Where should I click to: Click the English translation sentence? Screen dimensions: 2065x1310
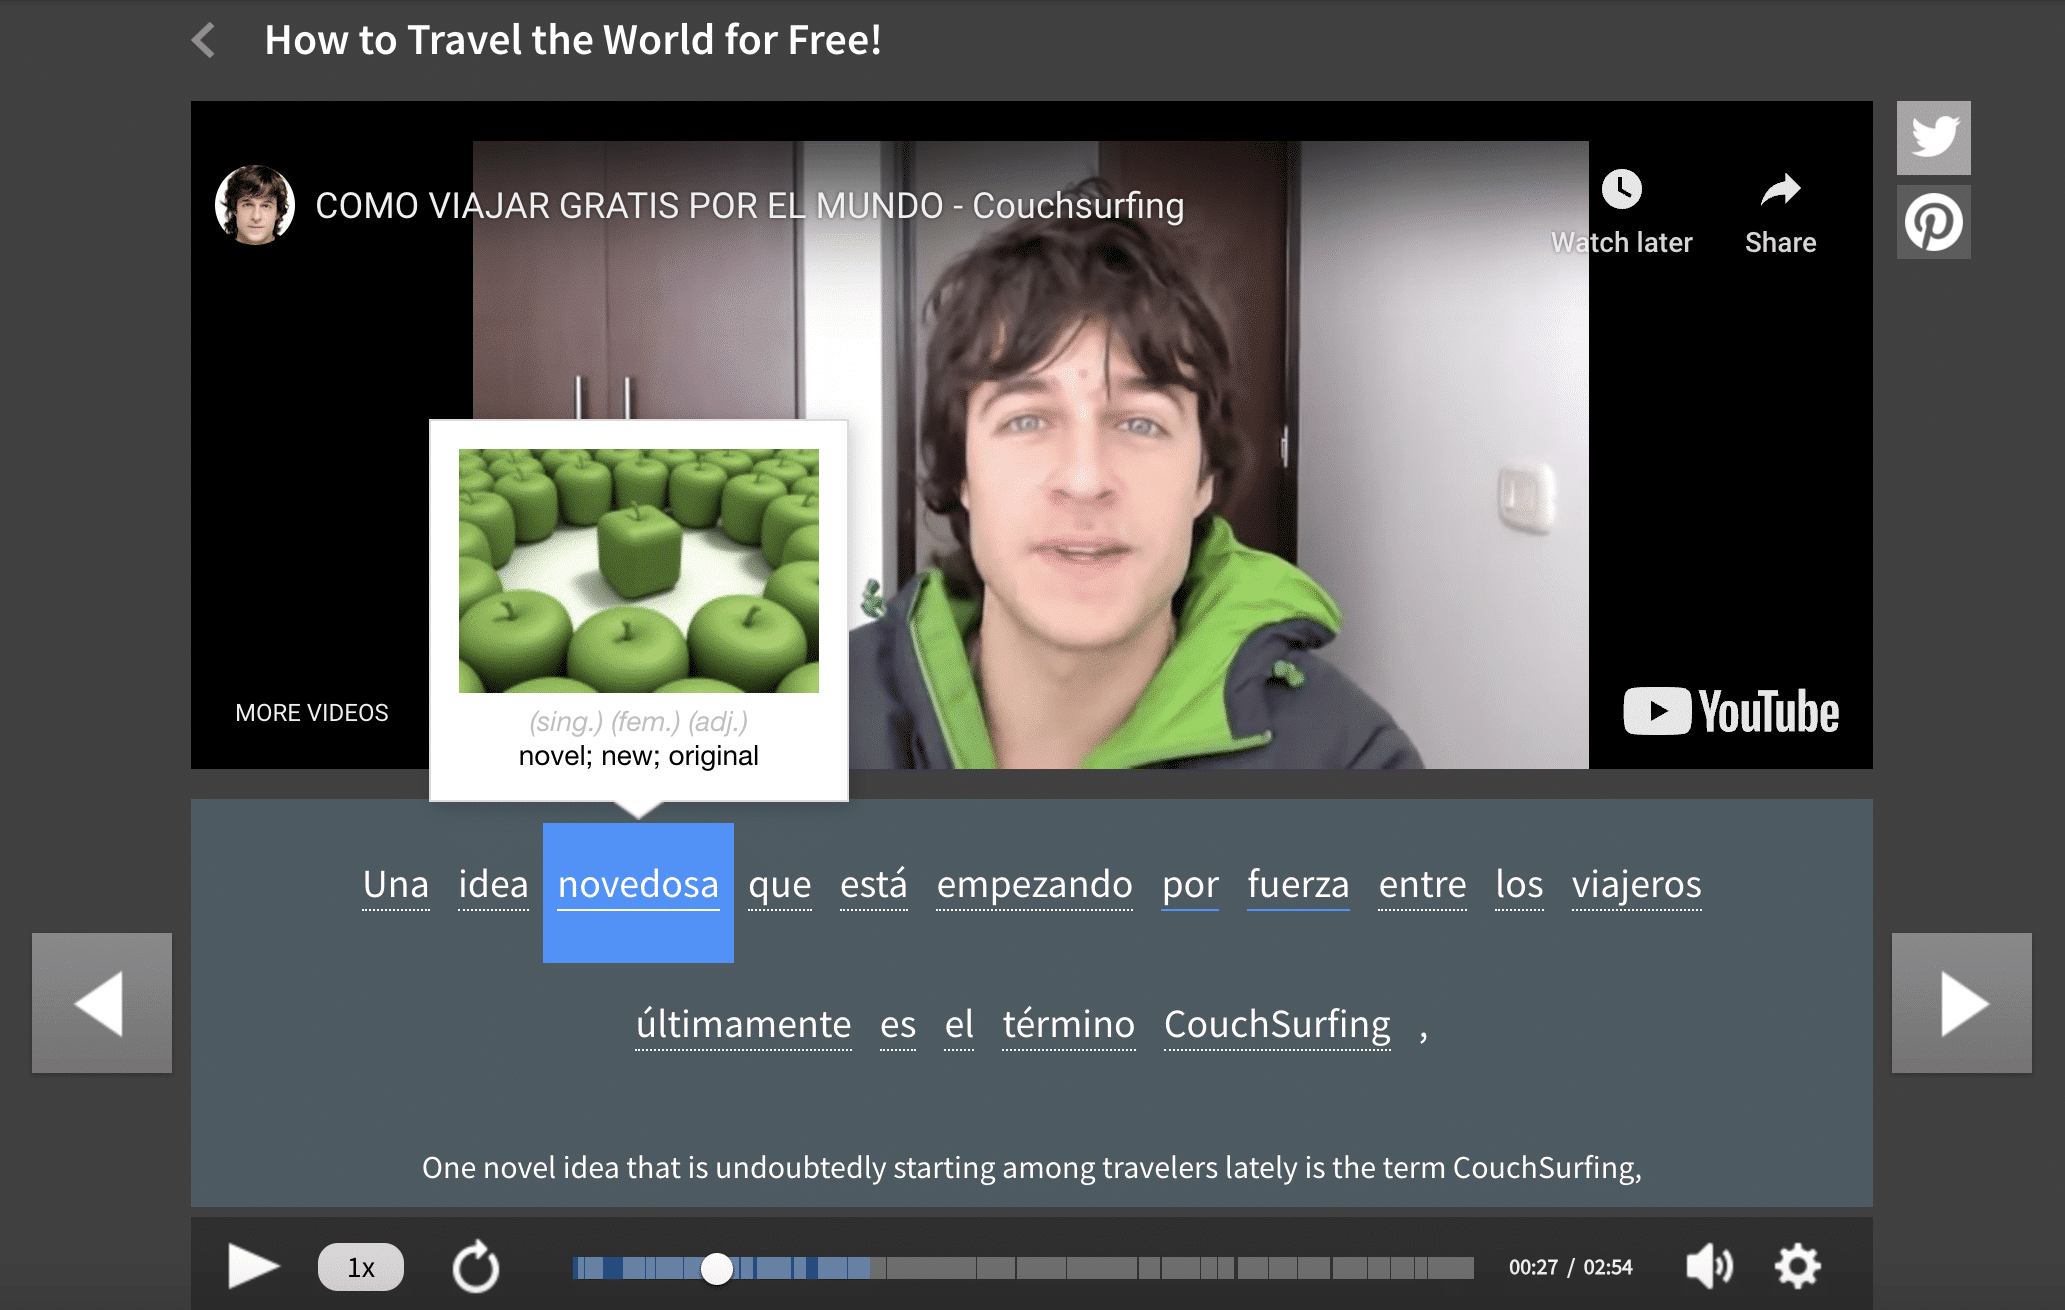click(x=1031, y=1168)
